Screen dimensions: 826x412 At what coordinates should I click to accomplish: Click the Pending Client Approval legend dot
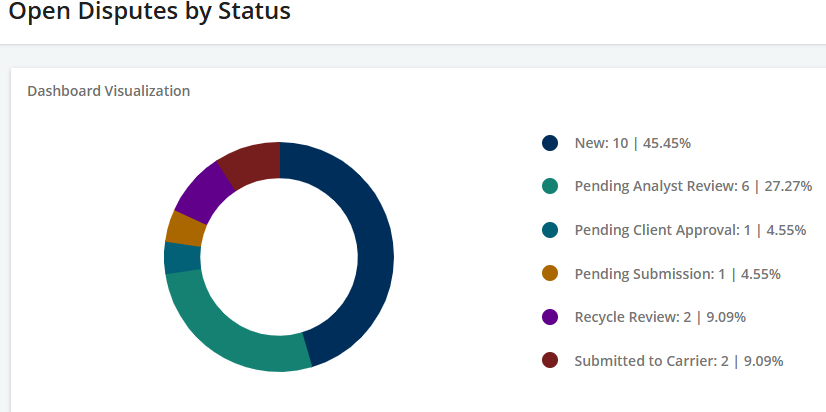point(549,230)
